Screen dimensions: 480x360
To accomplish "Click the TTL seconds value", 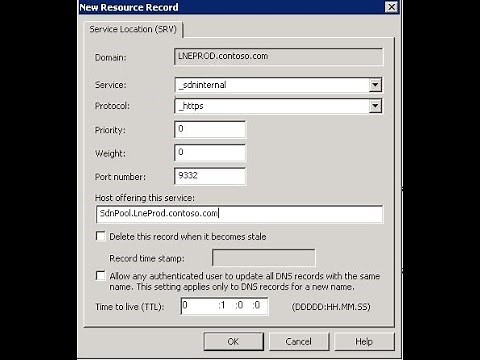I will (257, 305).
